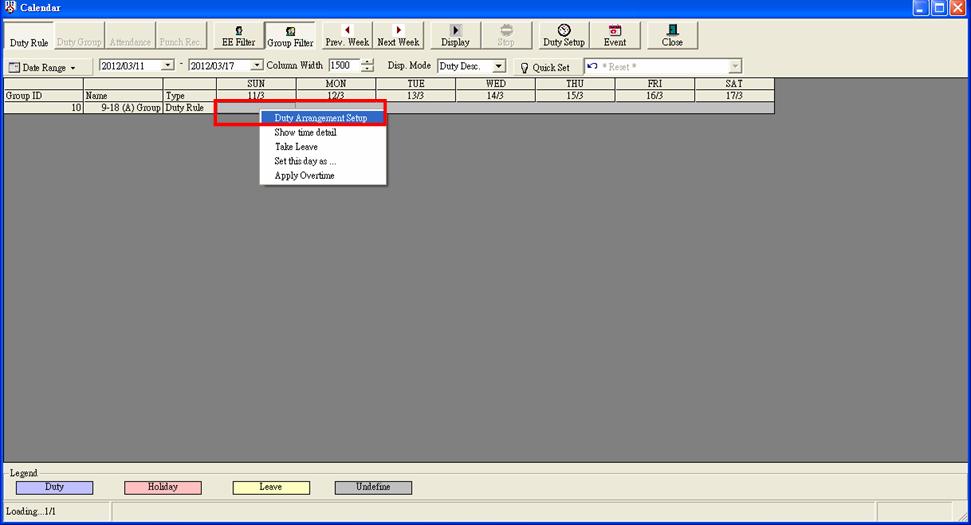Click the Display toolbar button

[455, 36]
